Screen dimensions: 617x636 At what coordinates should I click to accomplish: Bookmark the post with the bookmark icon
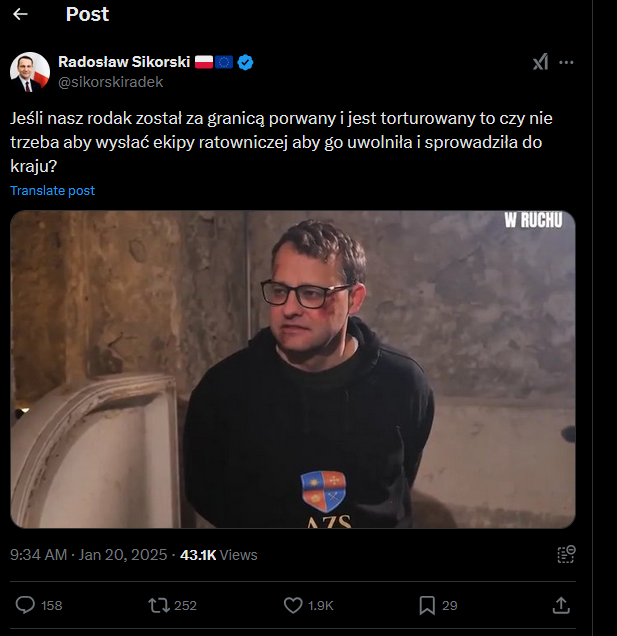426,605
